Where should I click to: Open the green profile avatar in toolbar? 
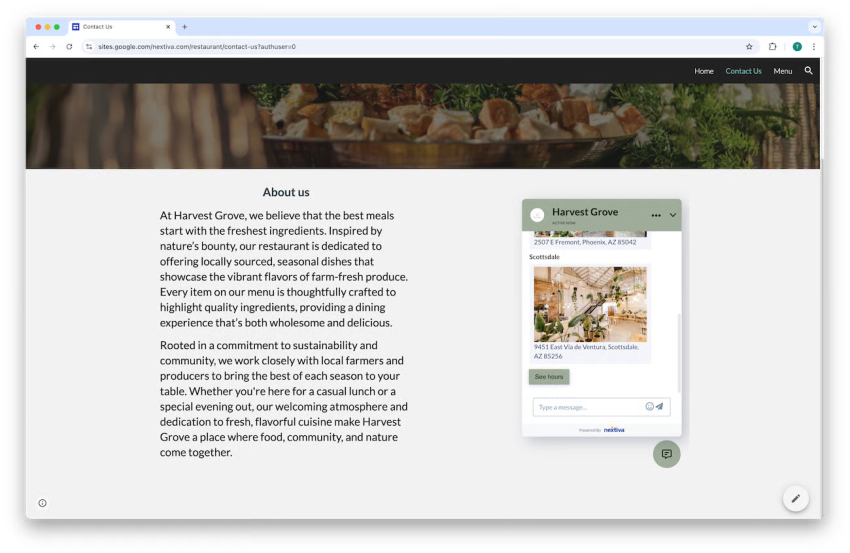[x=797, y=47]
